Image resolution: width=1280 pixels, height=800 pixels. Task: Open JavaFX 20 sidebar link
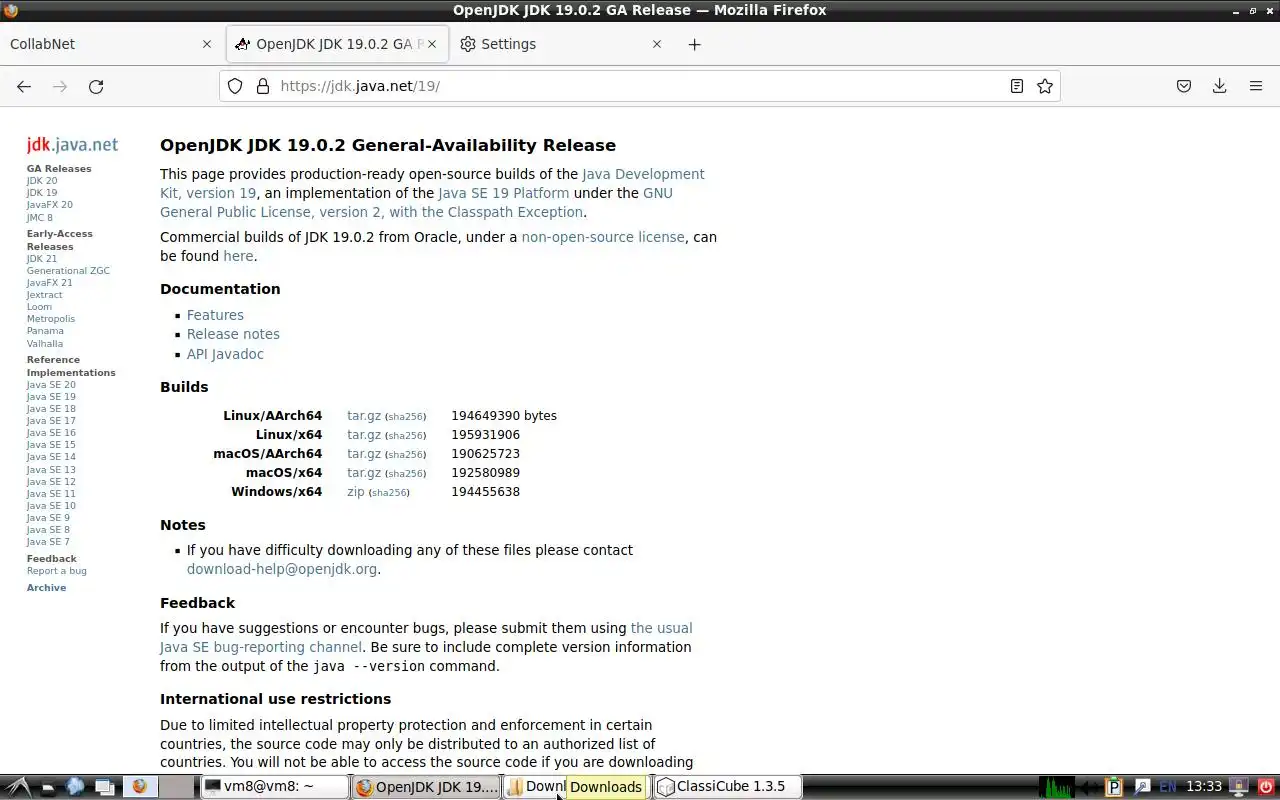pyautogui.click(x=50, y=205)
